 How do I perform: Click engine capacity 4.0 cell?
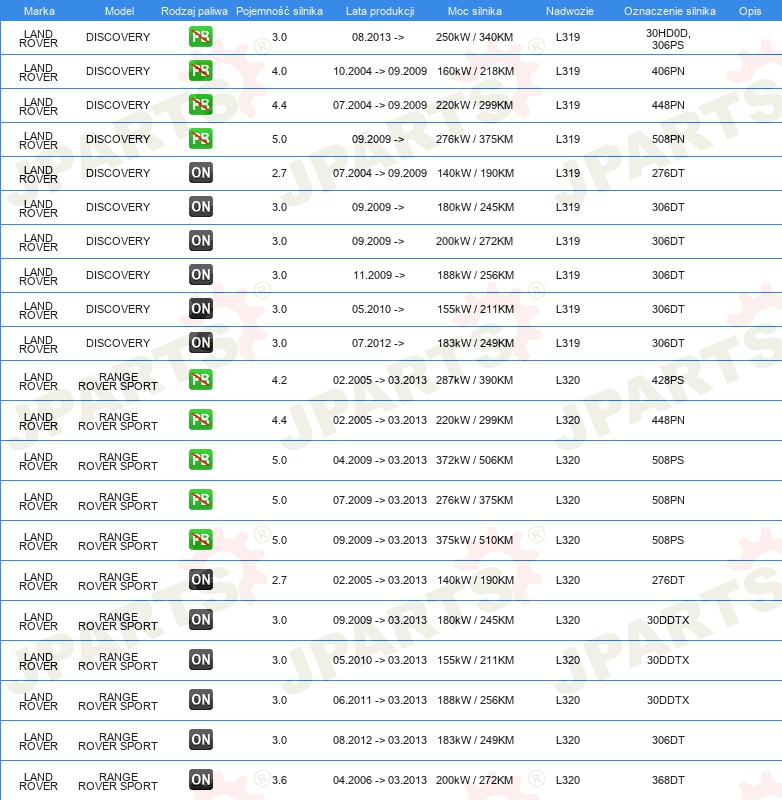click(x=279, y=71)
